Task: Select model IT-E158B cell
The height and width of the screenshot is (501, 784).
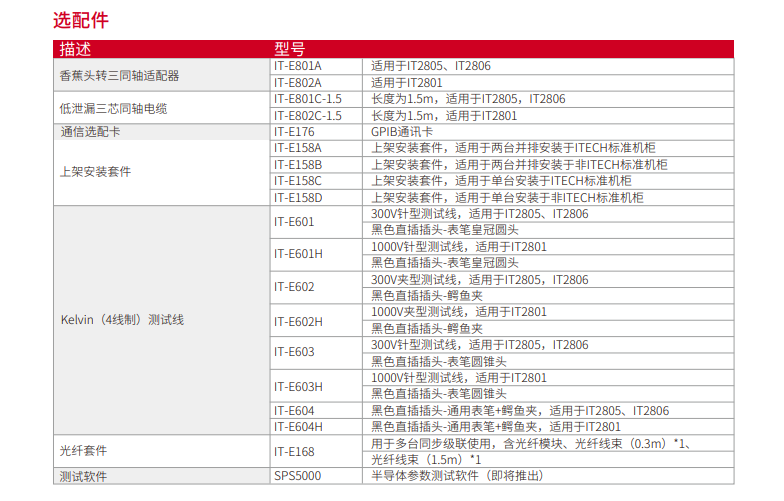Action: [316, 165]
